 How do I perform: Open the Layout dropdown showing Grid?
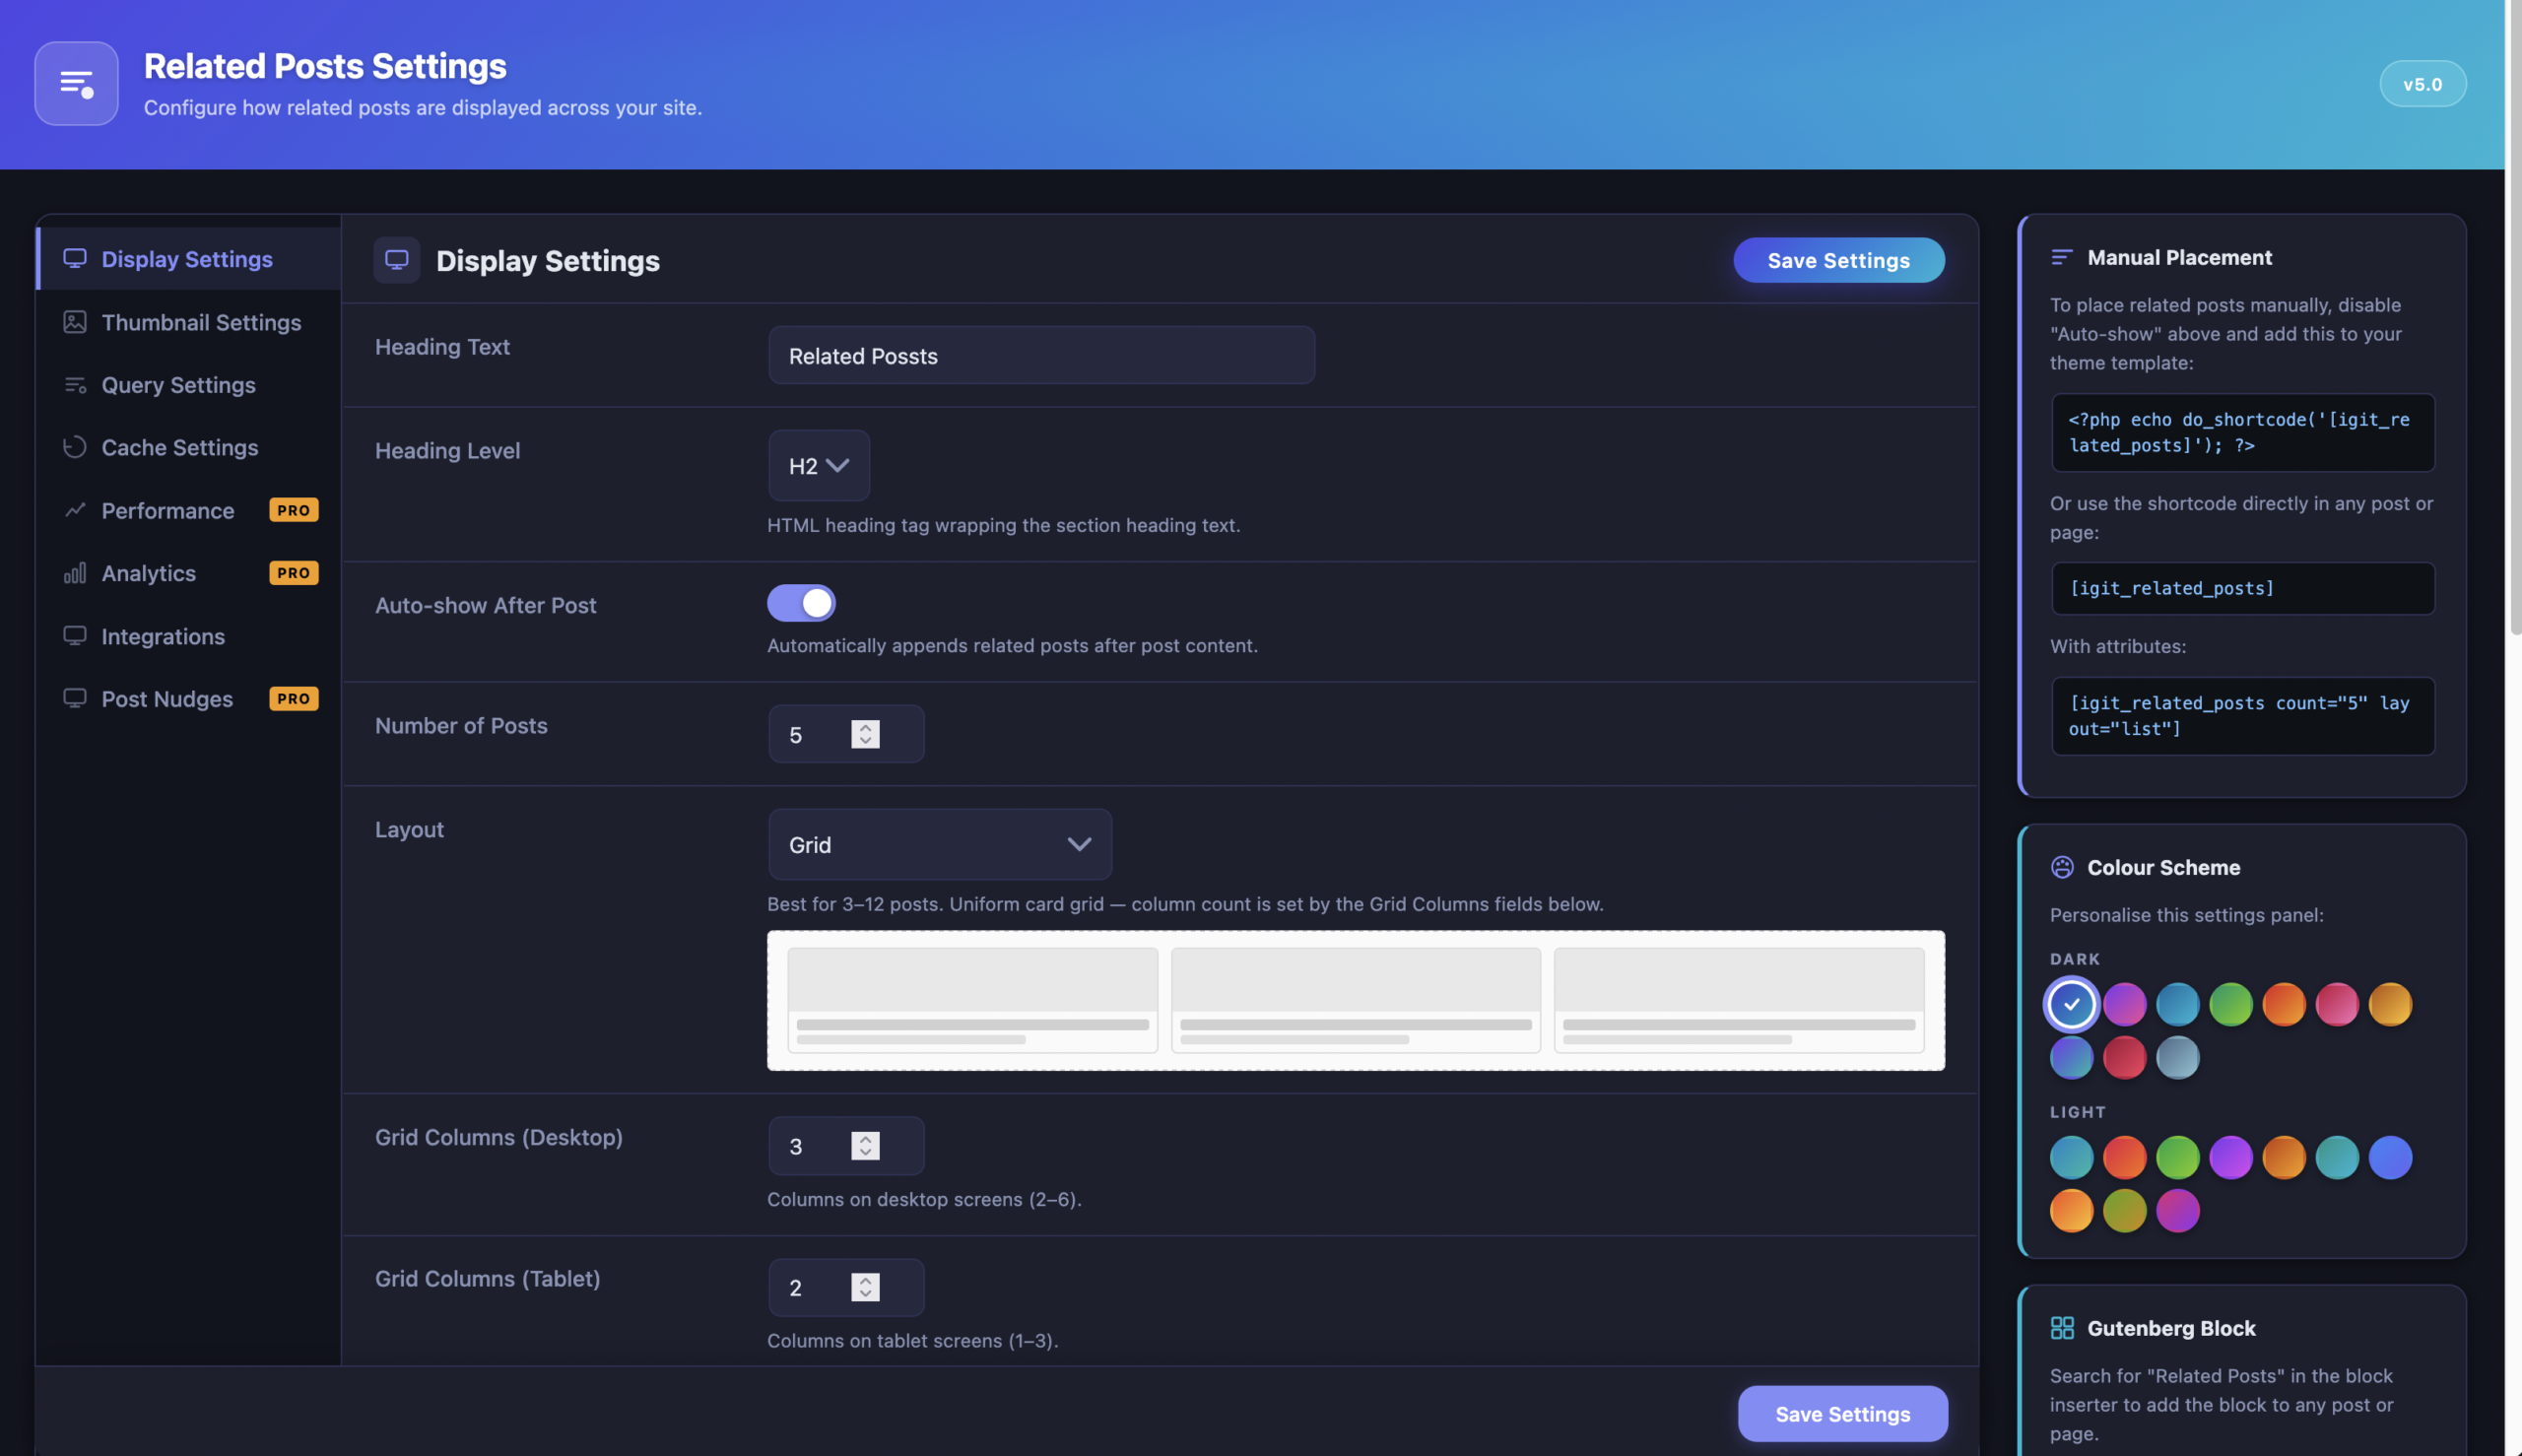(x=938, y=844)
